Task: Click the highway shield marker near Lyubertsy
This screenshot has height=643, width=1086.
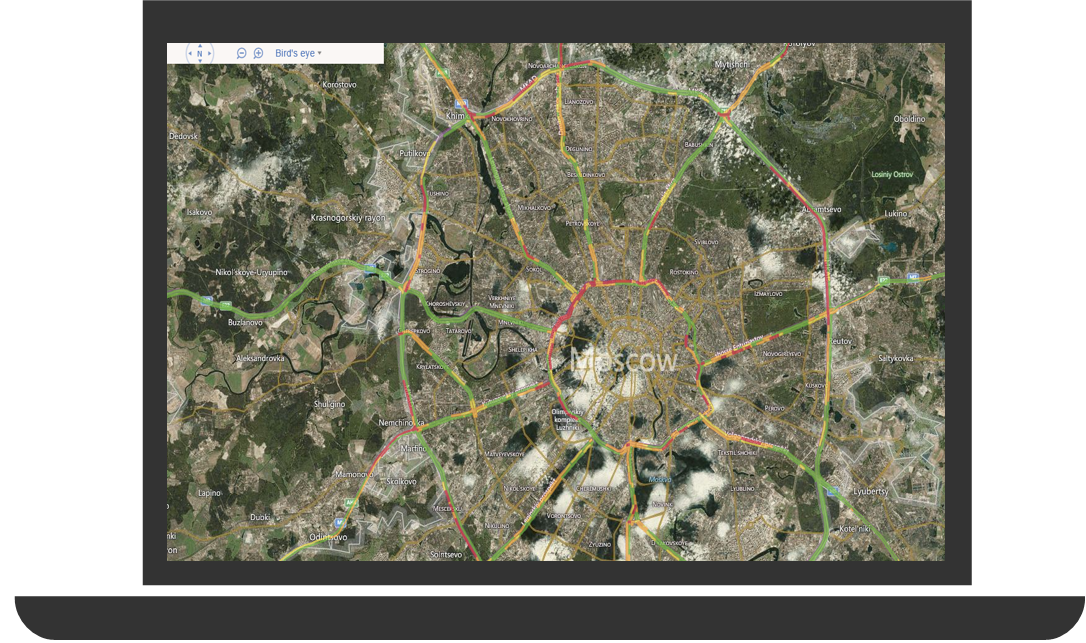Action: coord(832,490)
